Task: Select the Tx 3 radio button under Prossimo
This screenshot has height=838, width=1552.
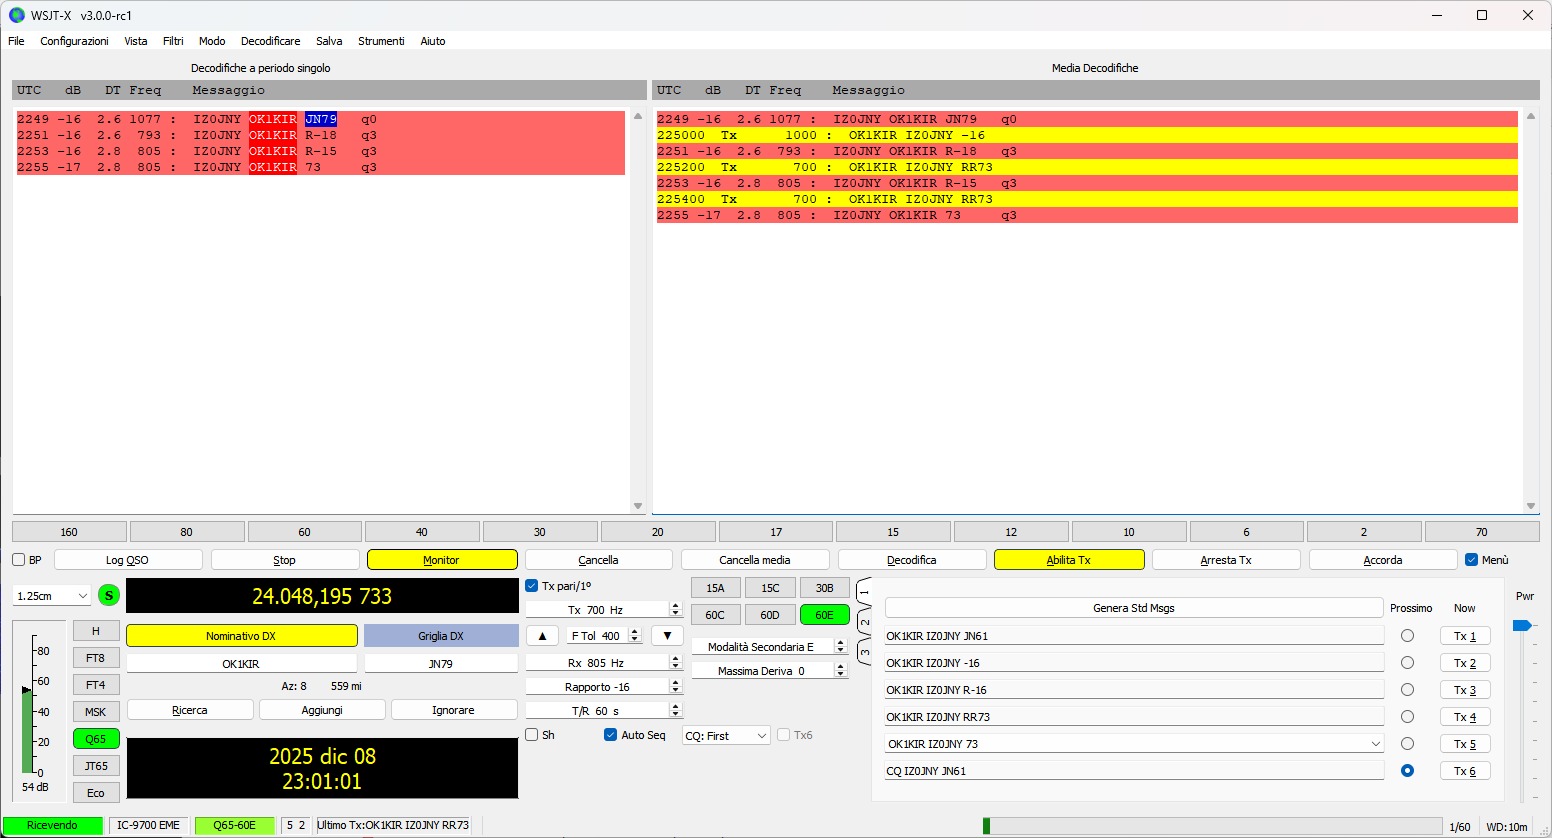Action: pos(1408,689)
